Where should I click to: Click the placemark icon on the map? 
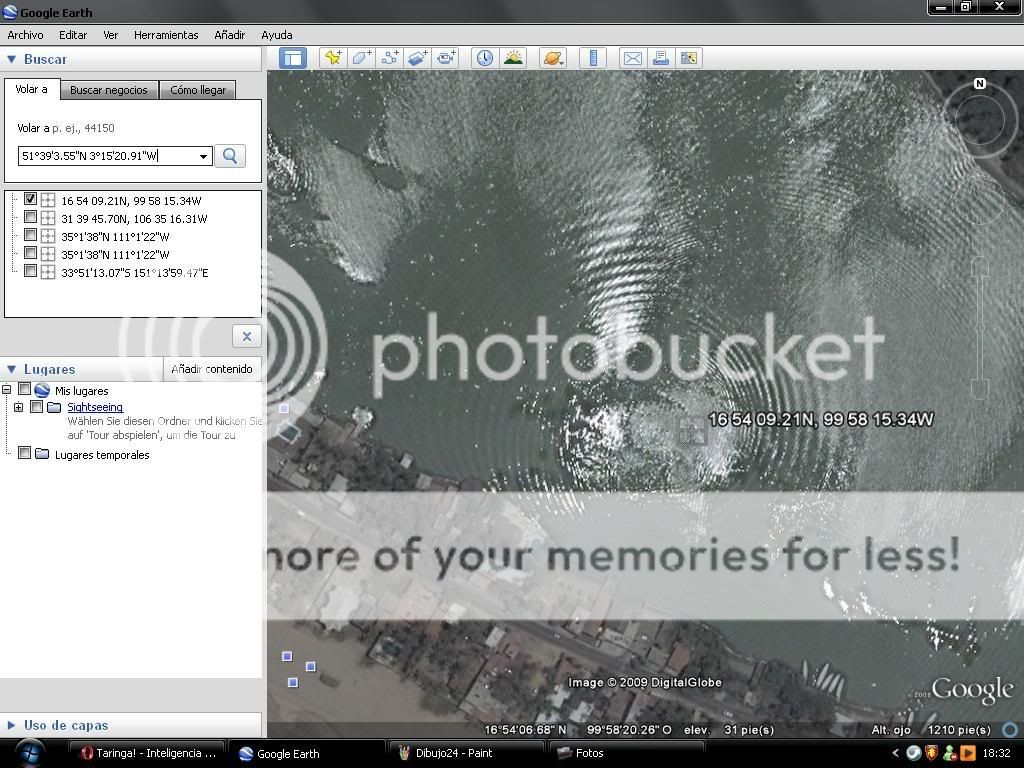[x=691, y=431]
